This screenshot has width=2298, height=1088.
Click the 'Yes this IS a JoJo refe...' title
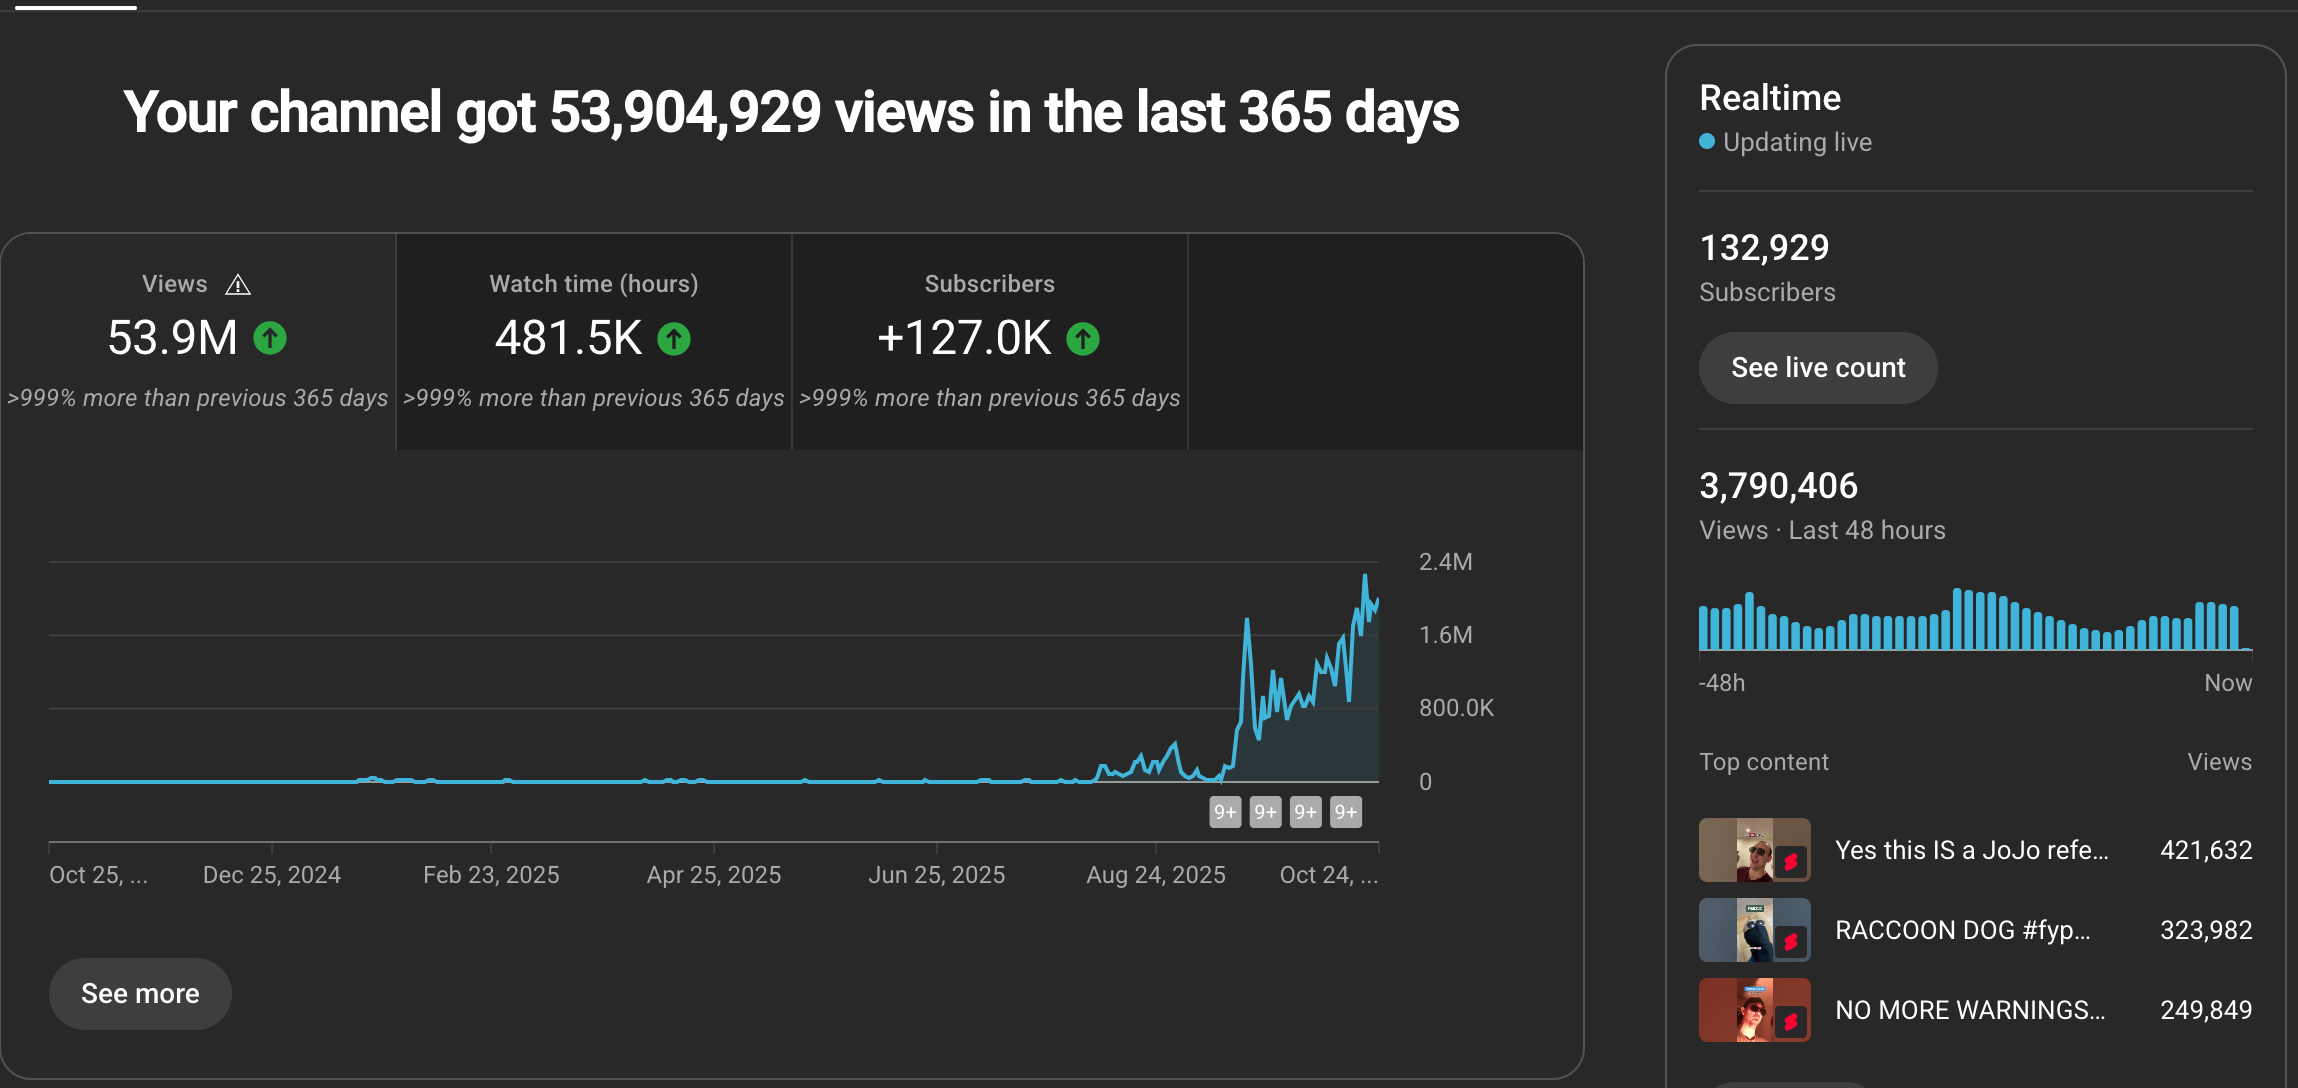point(1971,850)
